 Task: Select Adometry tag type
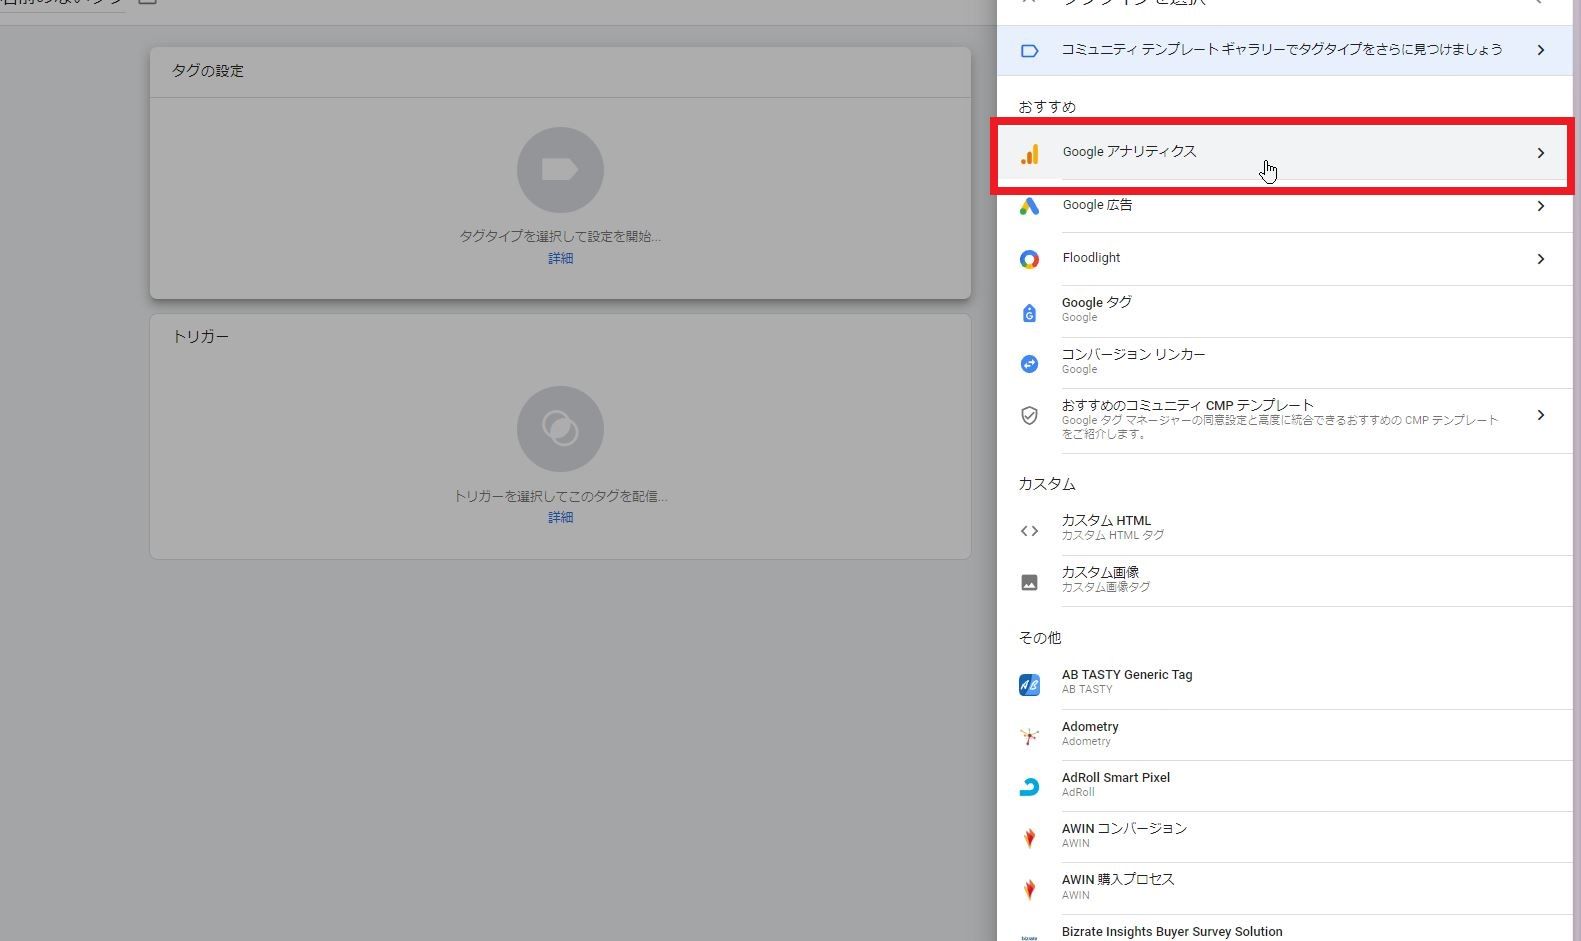(1090, 732)
